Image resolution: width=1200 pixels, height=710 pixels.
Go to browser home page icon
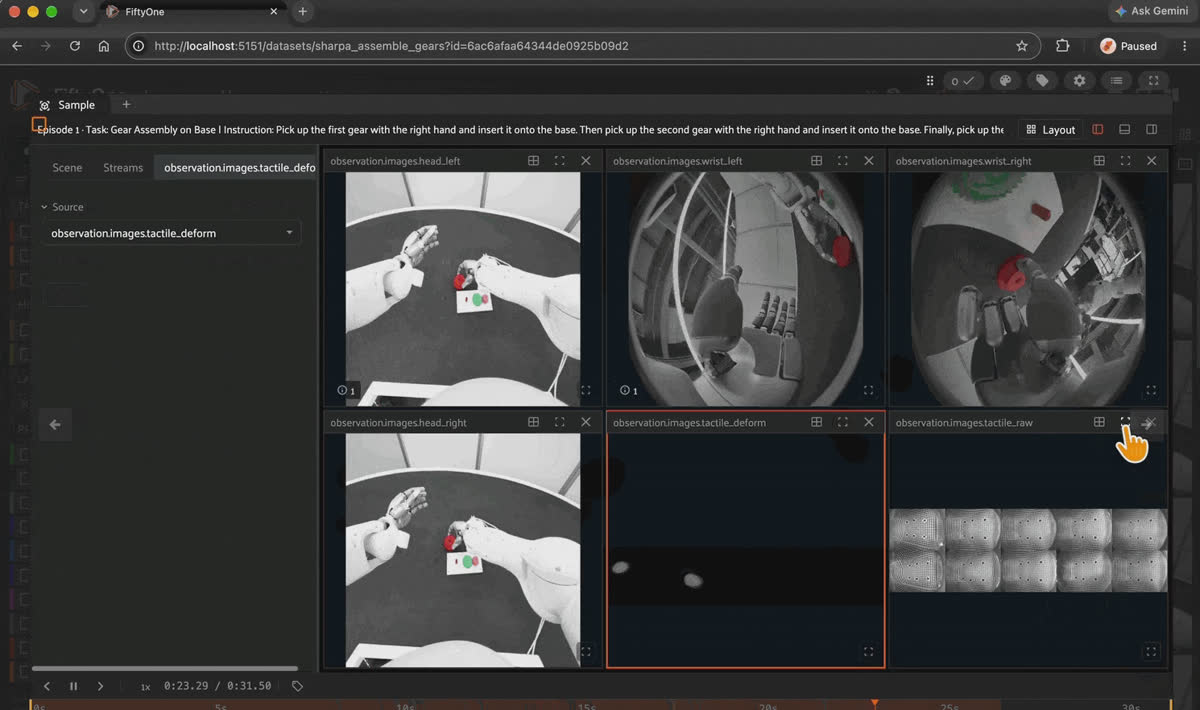point(103,46)
